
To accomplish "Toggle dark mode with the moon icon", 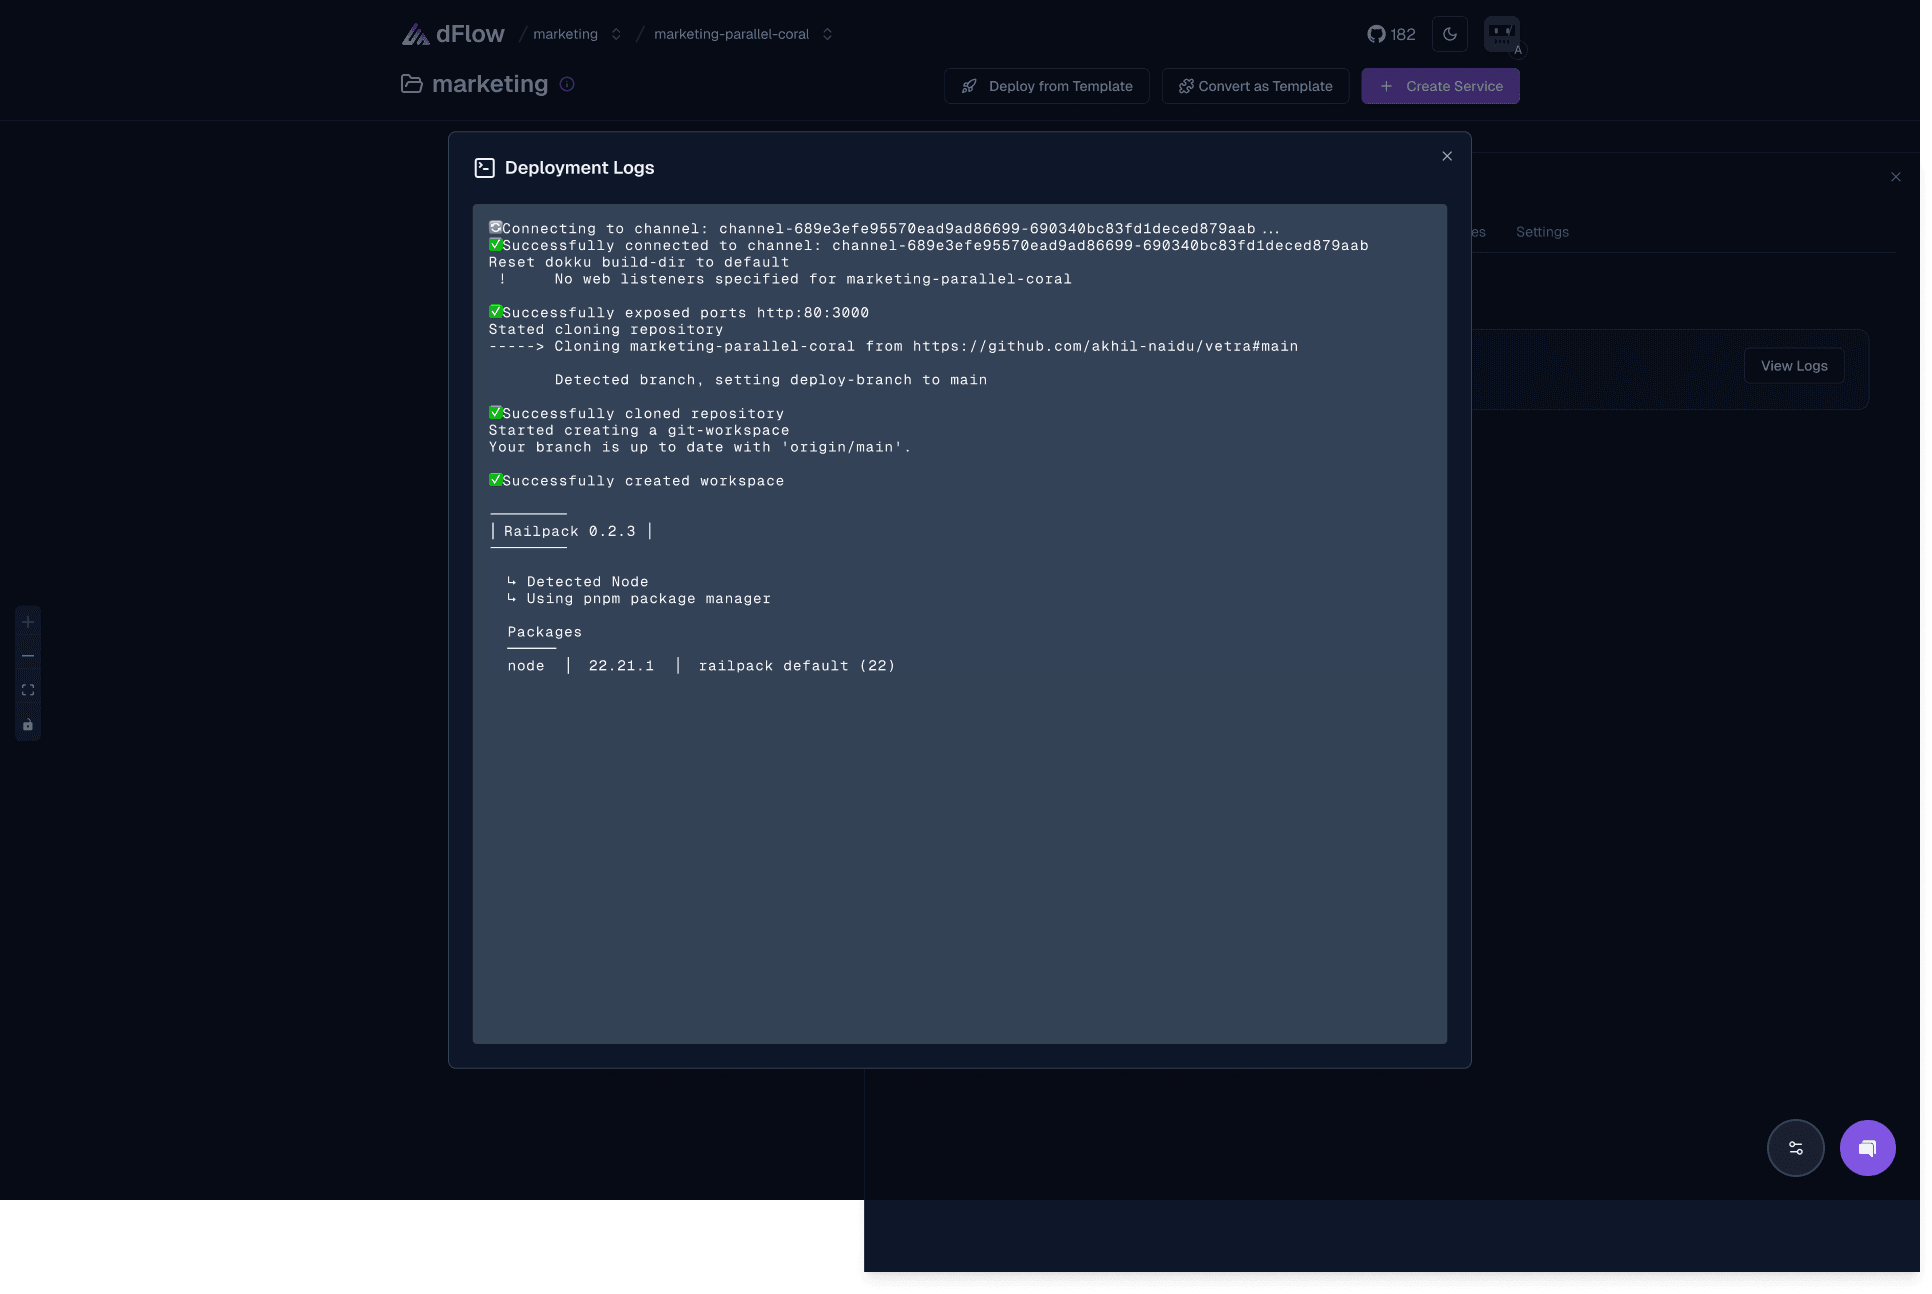I will (x=1449, y=33).
